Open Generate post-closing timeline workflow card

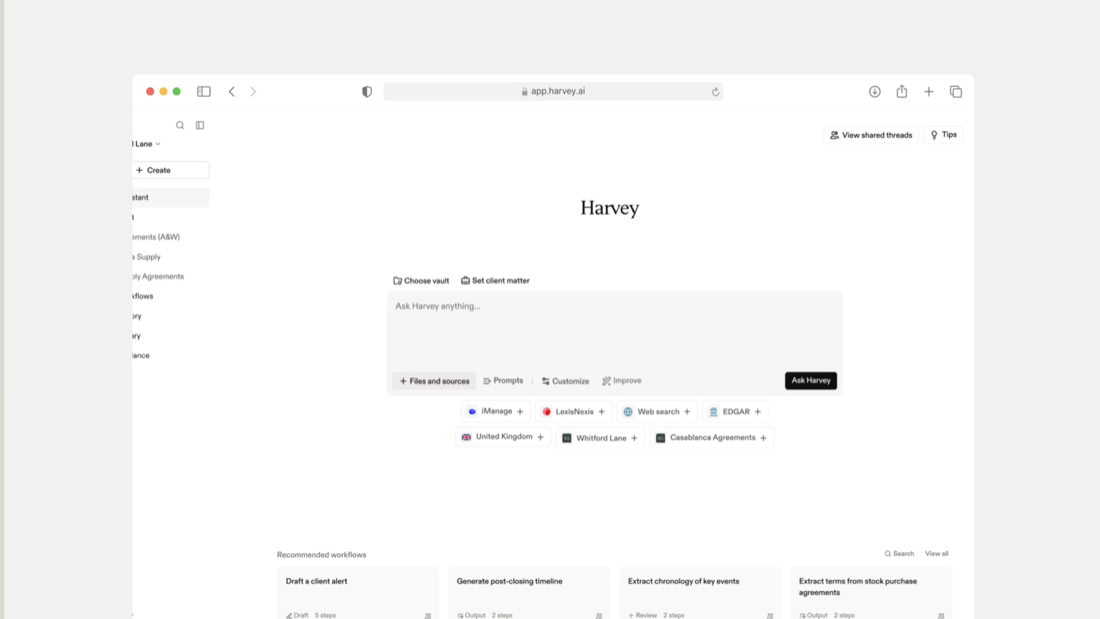point(529,593)
